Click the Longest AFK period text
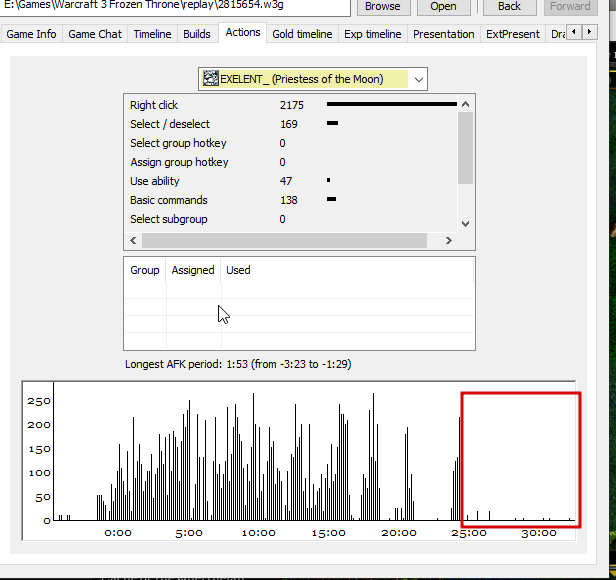Screen dimensions: 616x580 point(238,364)
